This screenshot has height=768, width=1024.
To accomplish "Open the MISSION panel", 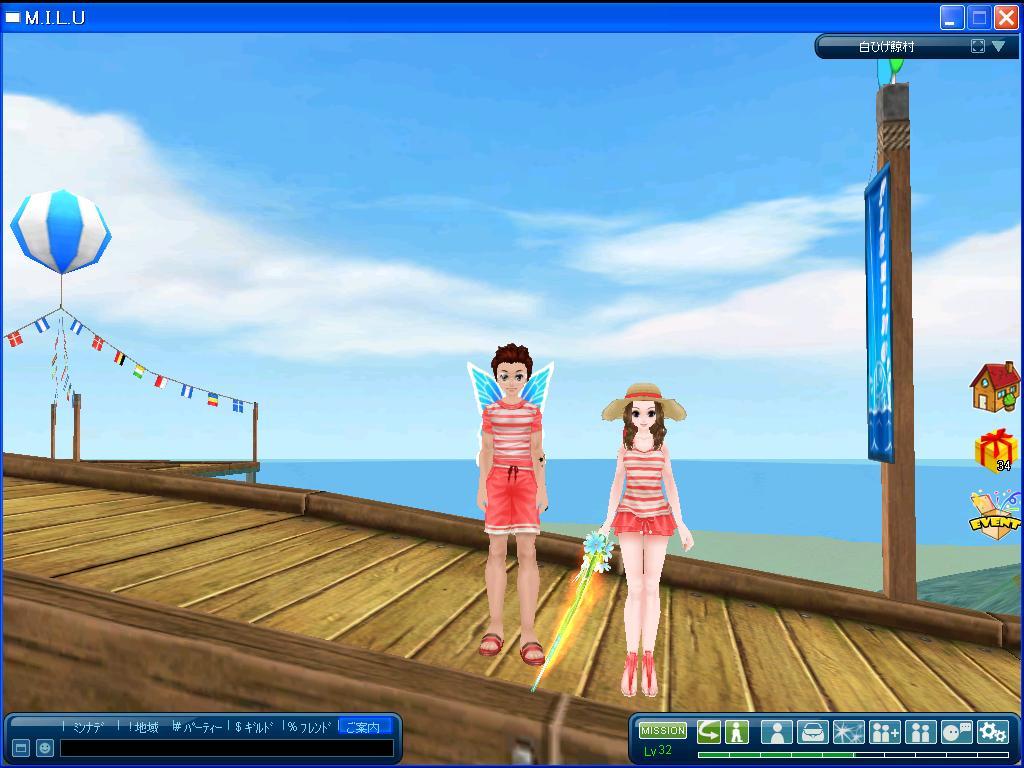I will (x=662, y=731).
